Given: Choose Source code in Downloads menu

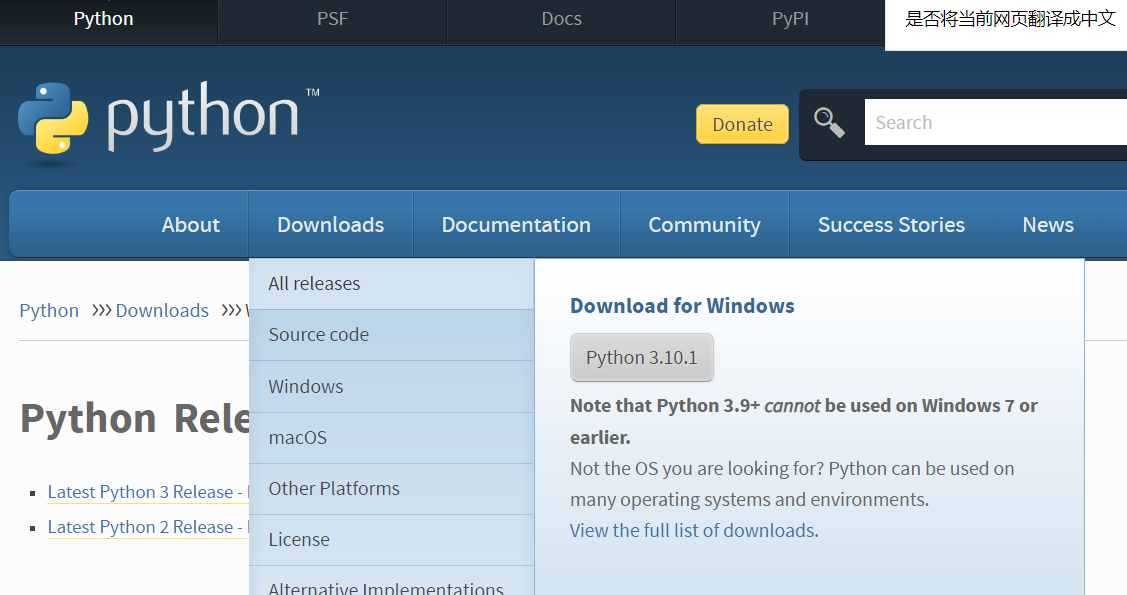Looking at the screenshot, I should pos(318,335).
